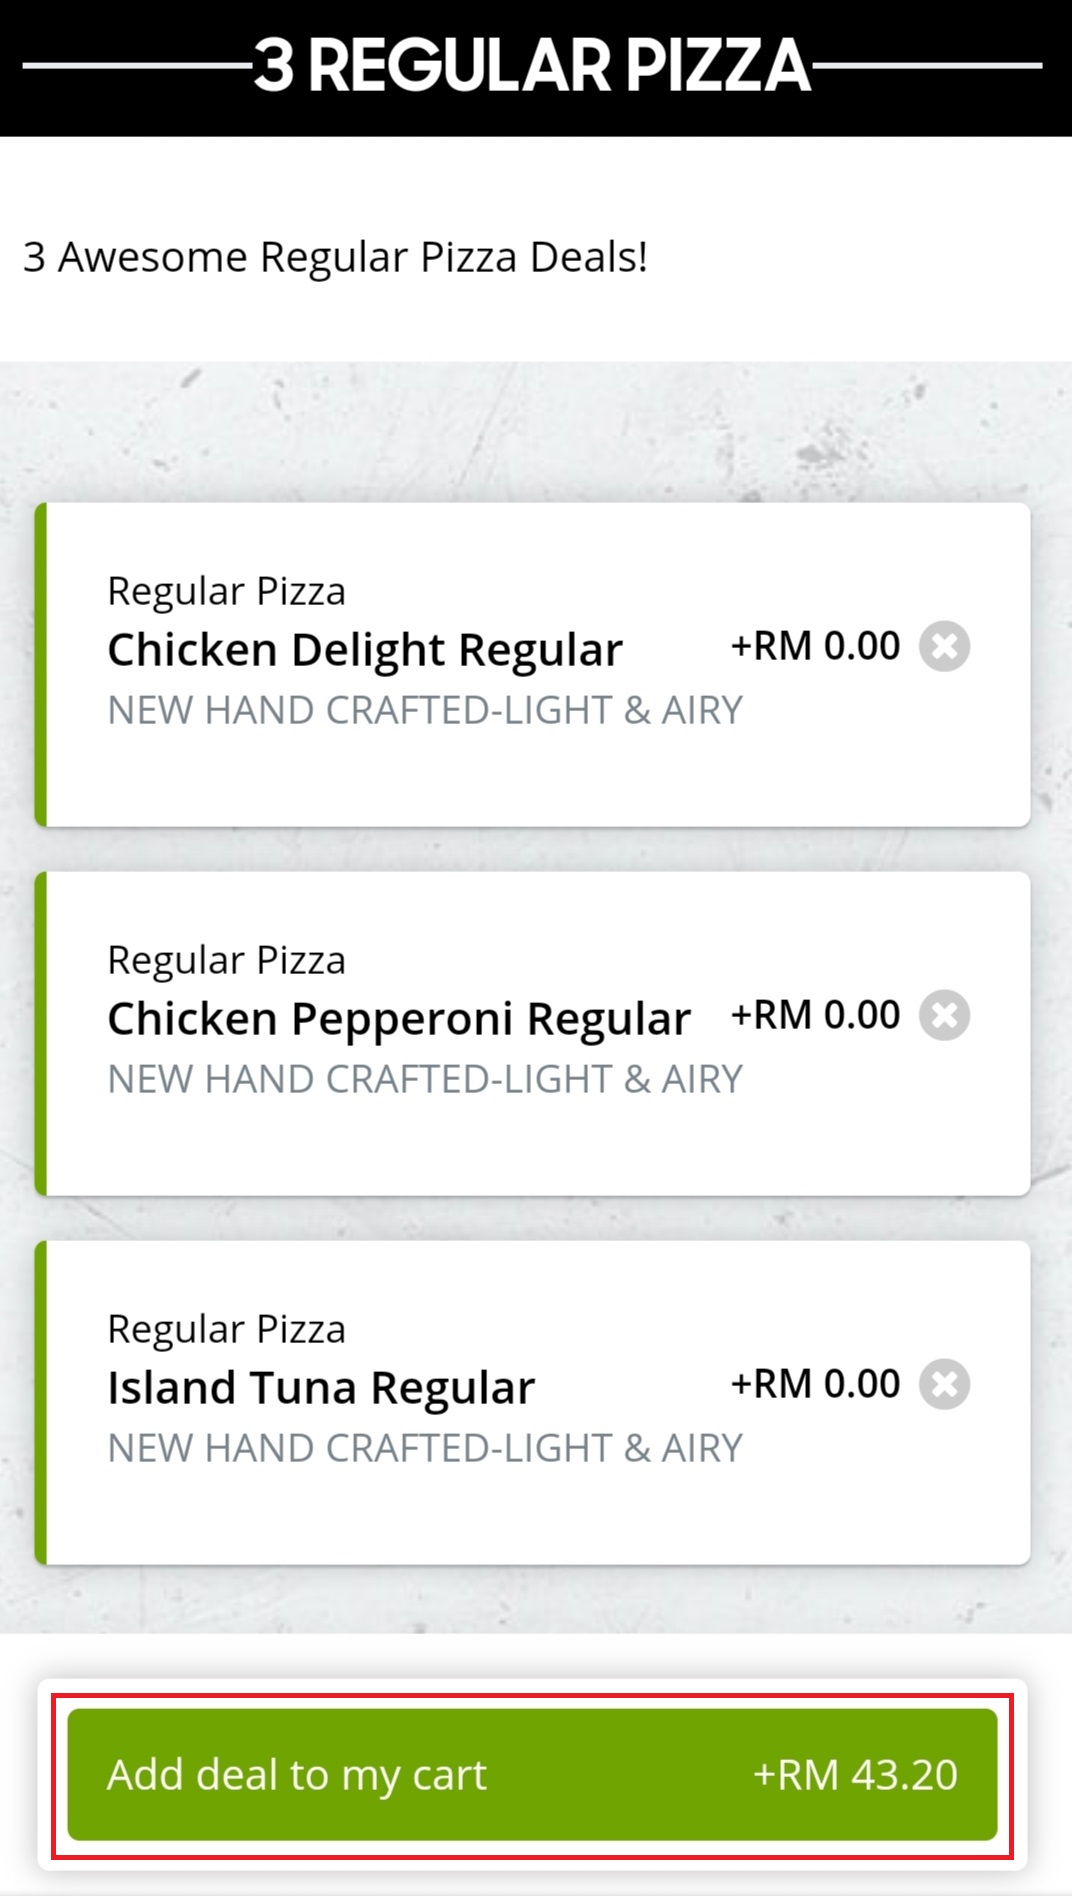Image resolution: width=1072 pixels, height=1896 pixels.
Task: Click green edge stripe of Island Tuna card
Action: 41,1402
